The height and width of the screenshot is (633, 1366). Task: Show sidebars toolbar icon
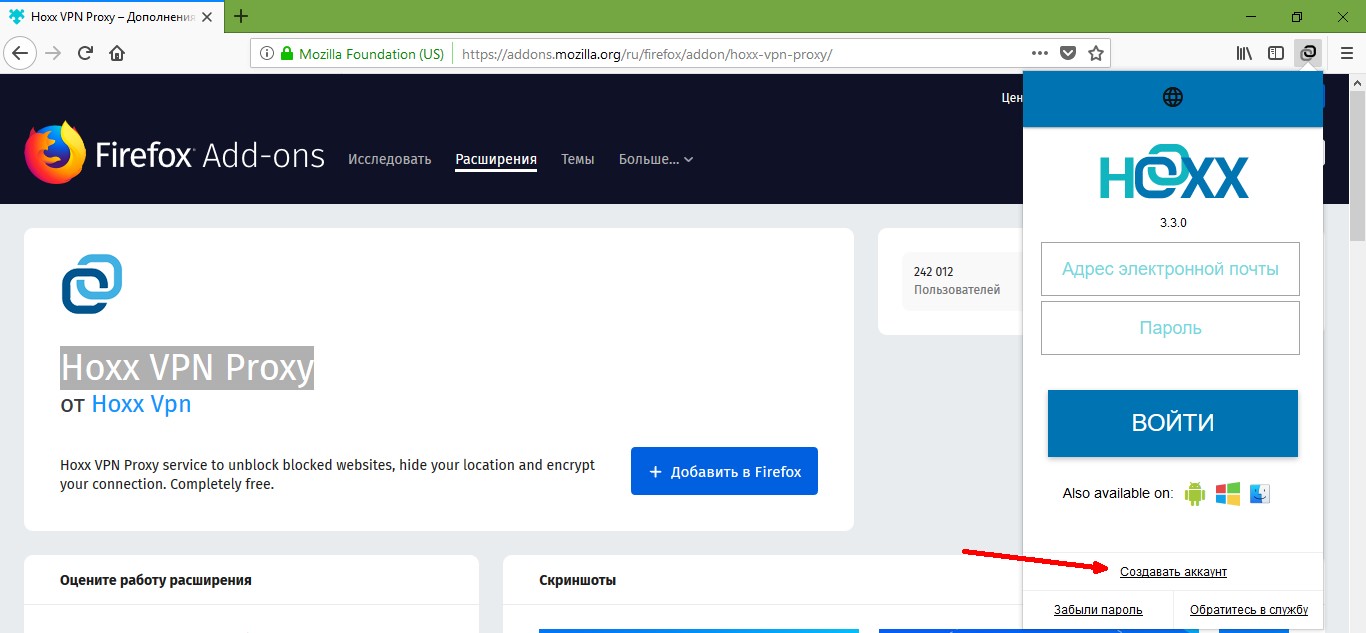pyautogui.click(x=1276, y=53)
